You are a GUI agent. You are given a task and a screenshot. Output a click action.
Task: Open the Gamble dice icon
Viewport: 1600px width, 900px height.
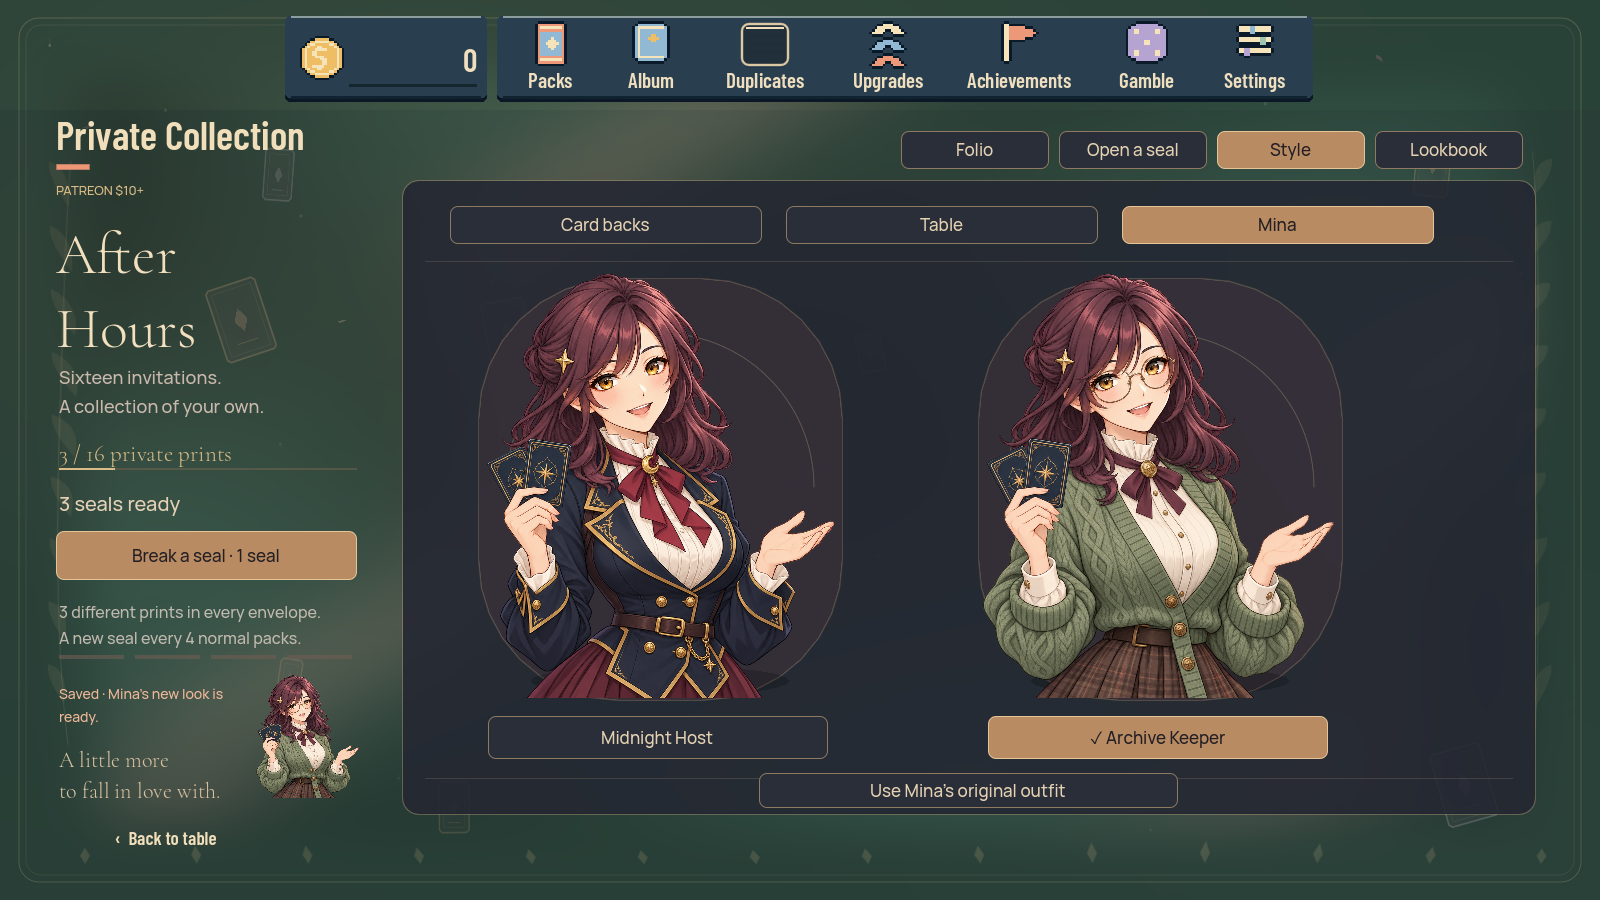coord(1146,44)
